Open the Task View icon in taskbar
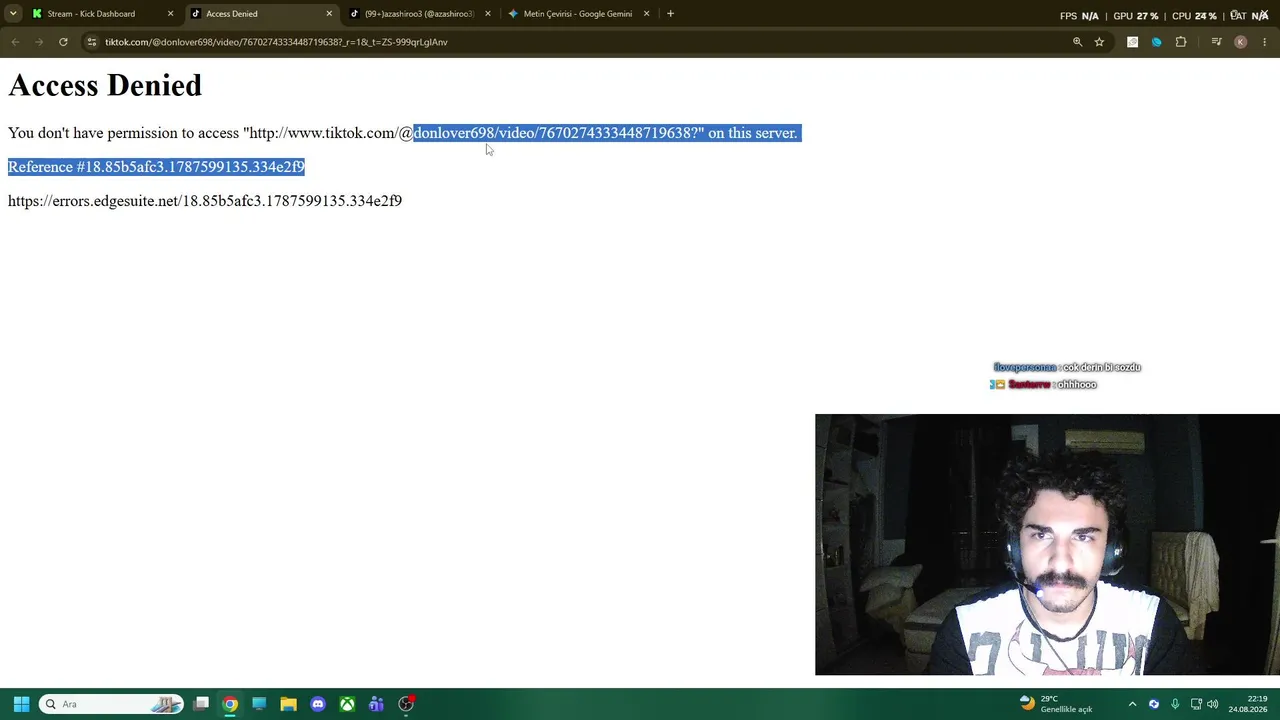This screenshot has width=1280, height=720. point(201,704)
